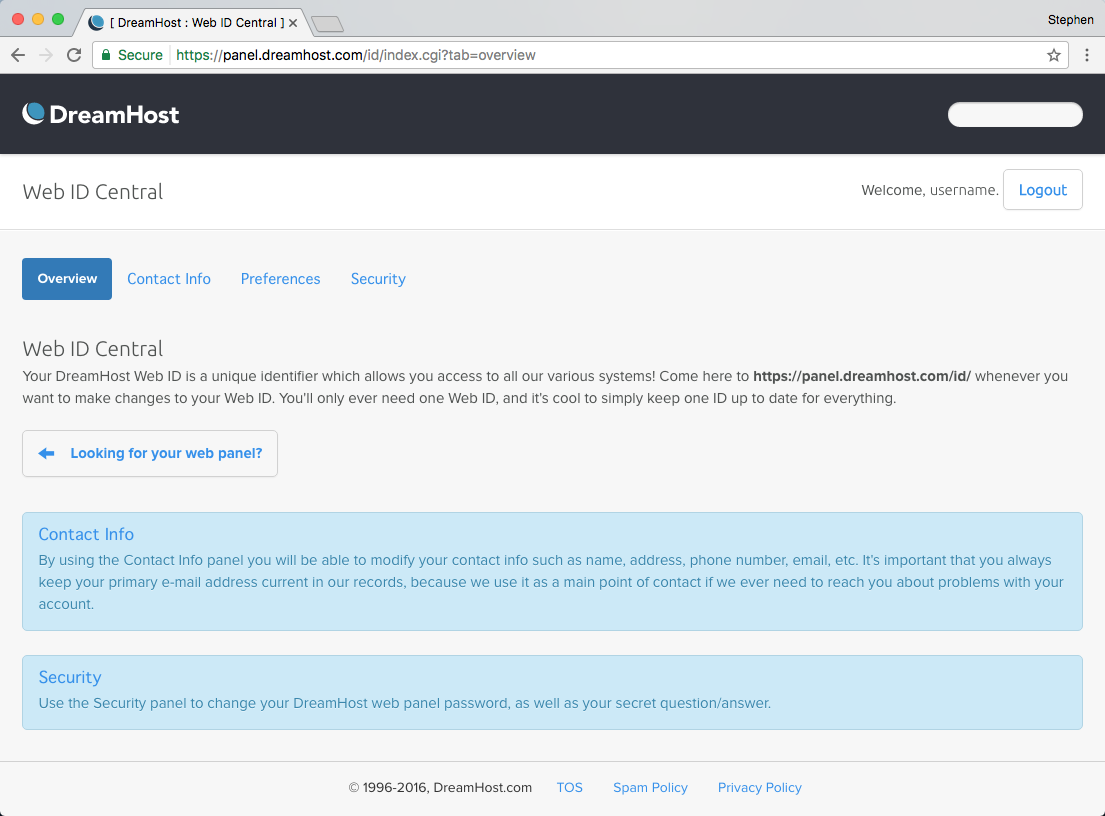Close the DreamHost Web ID Central tab
1105x816 pixels.
tap(293, 23)
